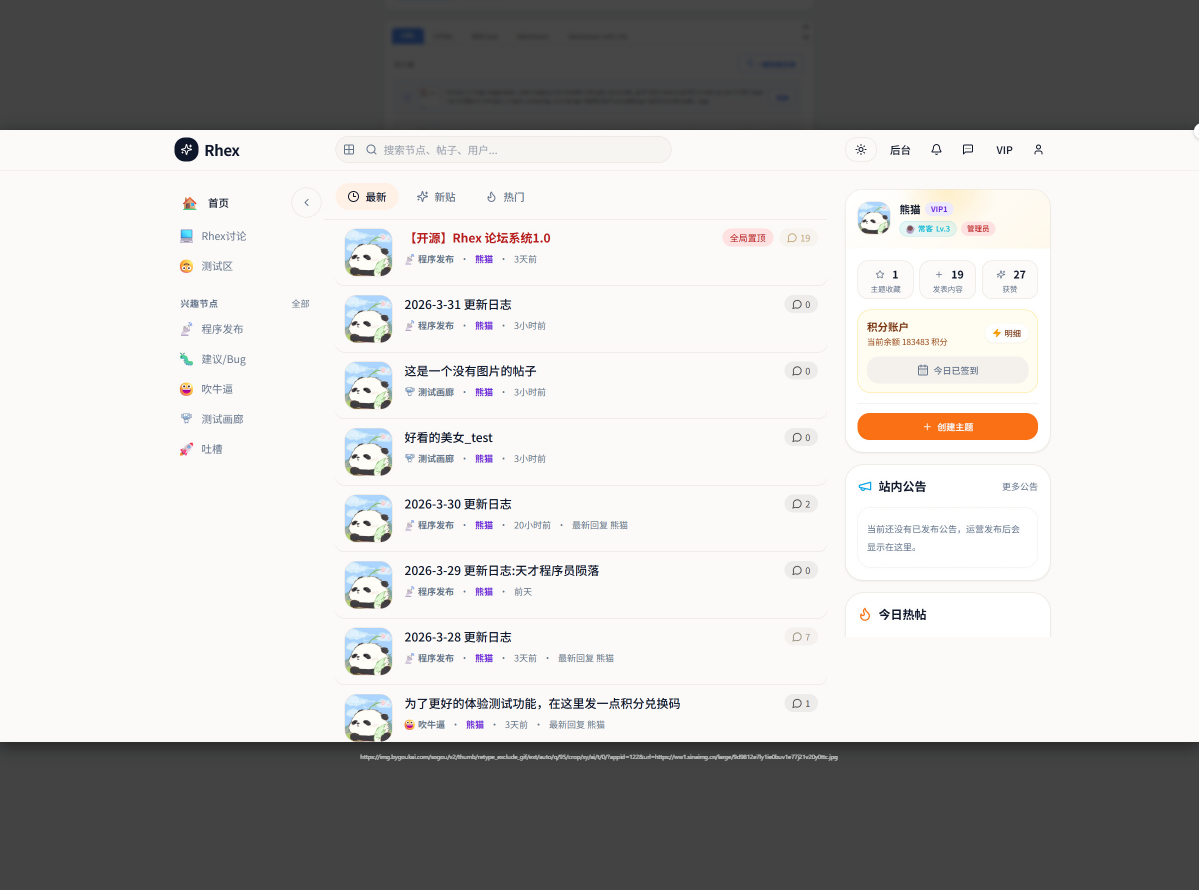Open post 为了更好的体验测试功能 积分兑换码
This screenshot has height=890, width=1199.
click(x=542, y=704)
